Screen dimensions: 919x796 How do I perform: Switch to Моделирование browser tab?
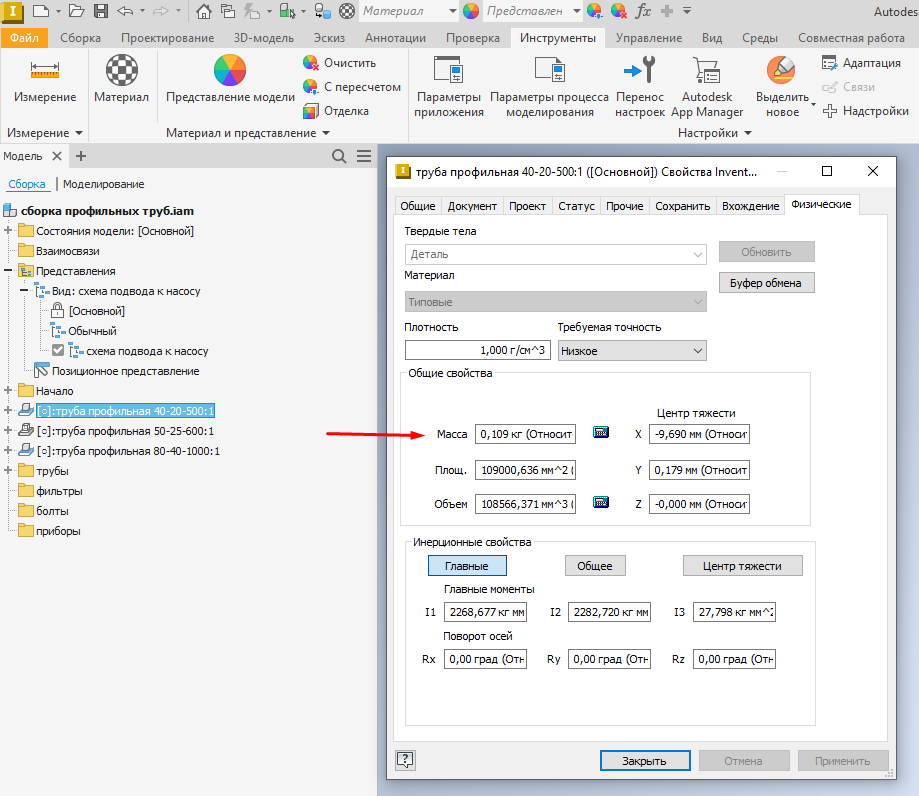pyautogui.click(x=104, y=184)
